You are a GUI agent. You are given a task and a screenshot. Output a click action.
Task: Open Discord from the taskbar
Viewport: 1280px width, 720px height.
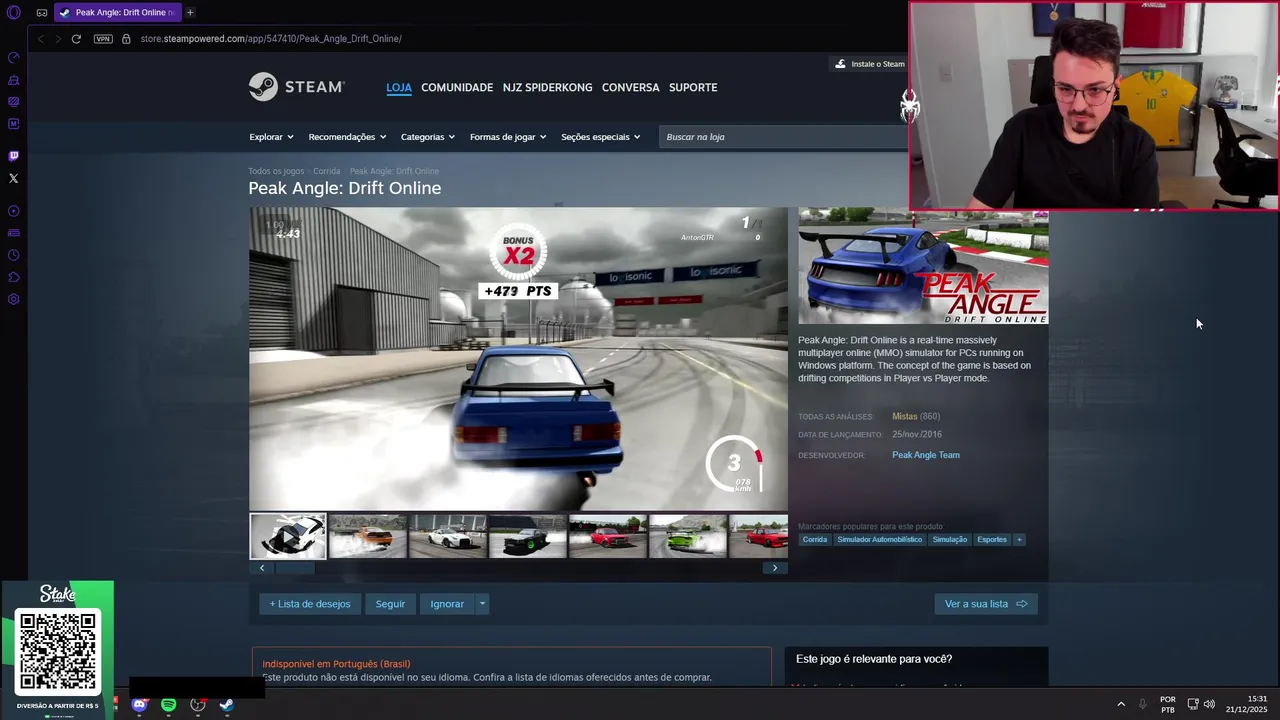point(139,705)
